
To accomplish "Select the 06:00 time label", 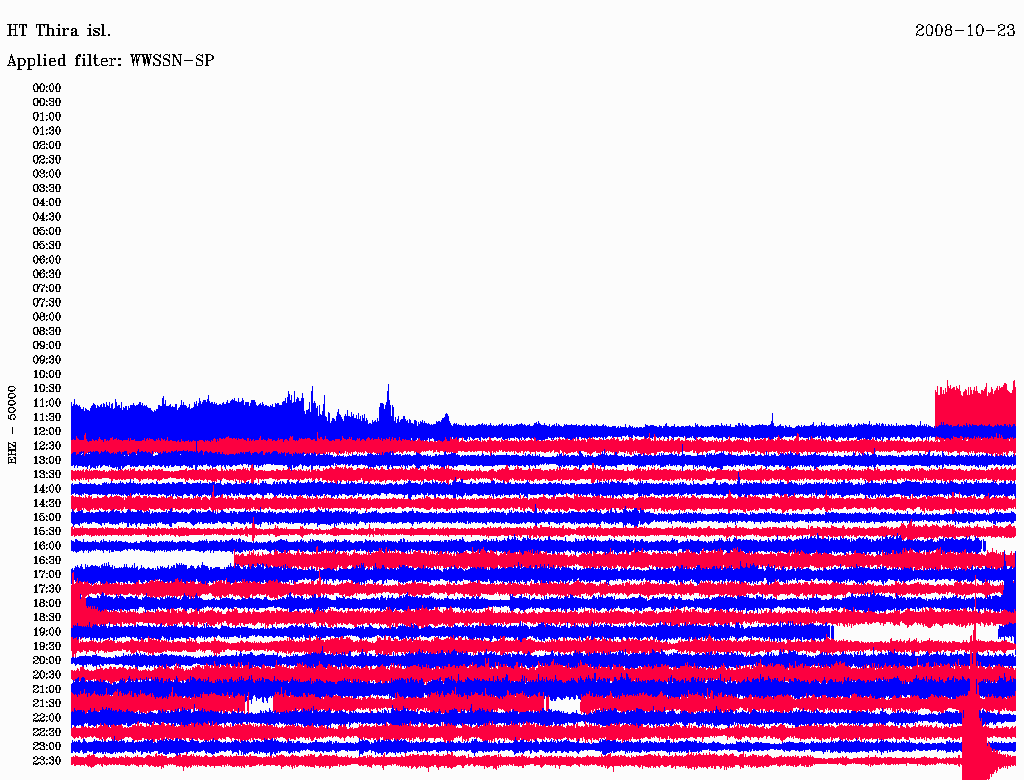I will pos(47,260).
